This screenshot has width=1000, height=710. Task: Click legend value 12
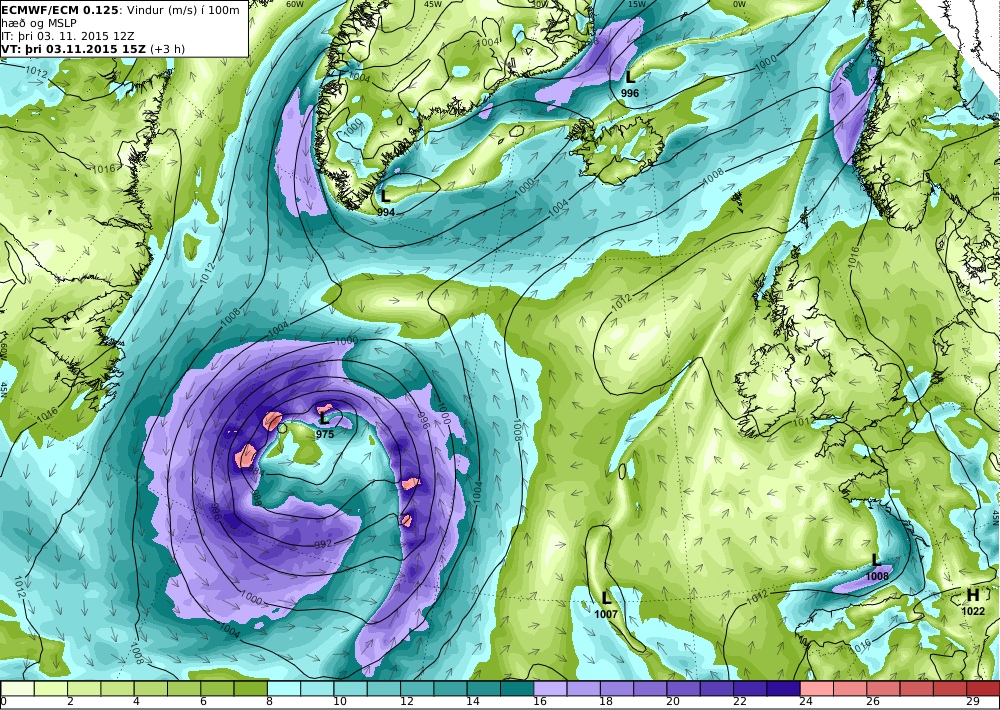pos(407,702)
